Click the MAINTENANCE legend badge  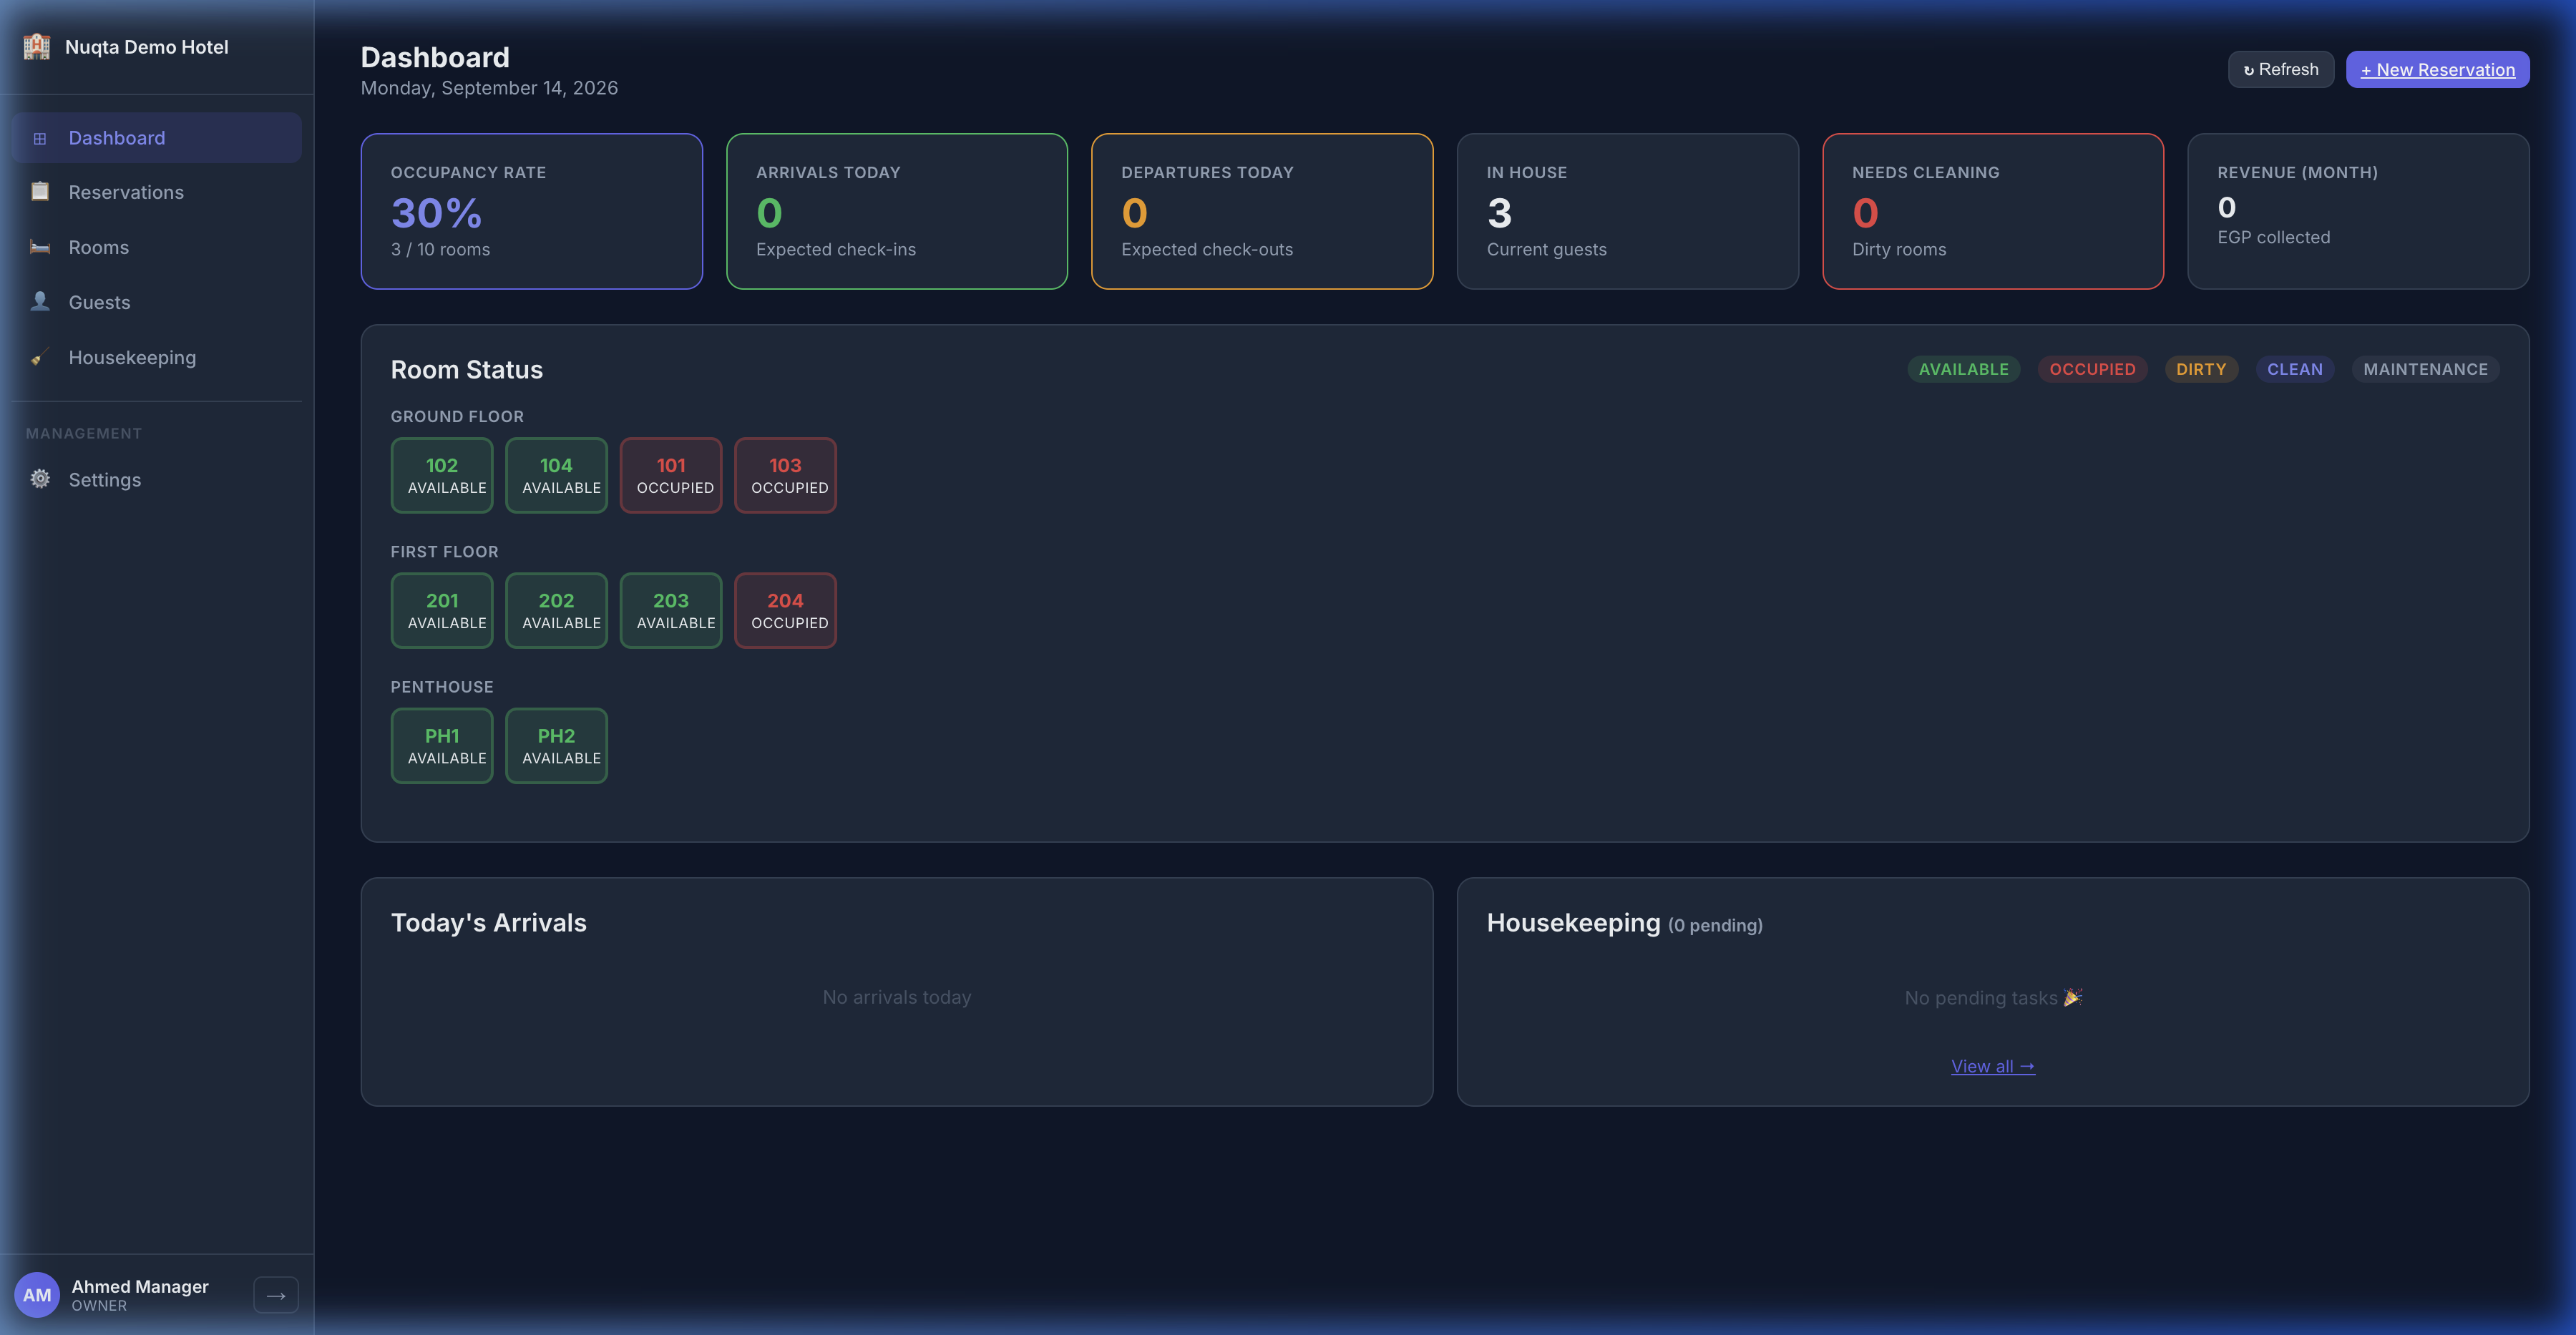[2426, 369]
